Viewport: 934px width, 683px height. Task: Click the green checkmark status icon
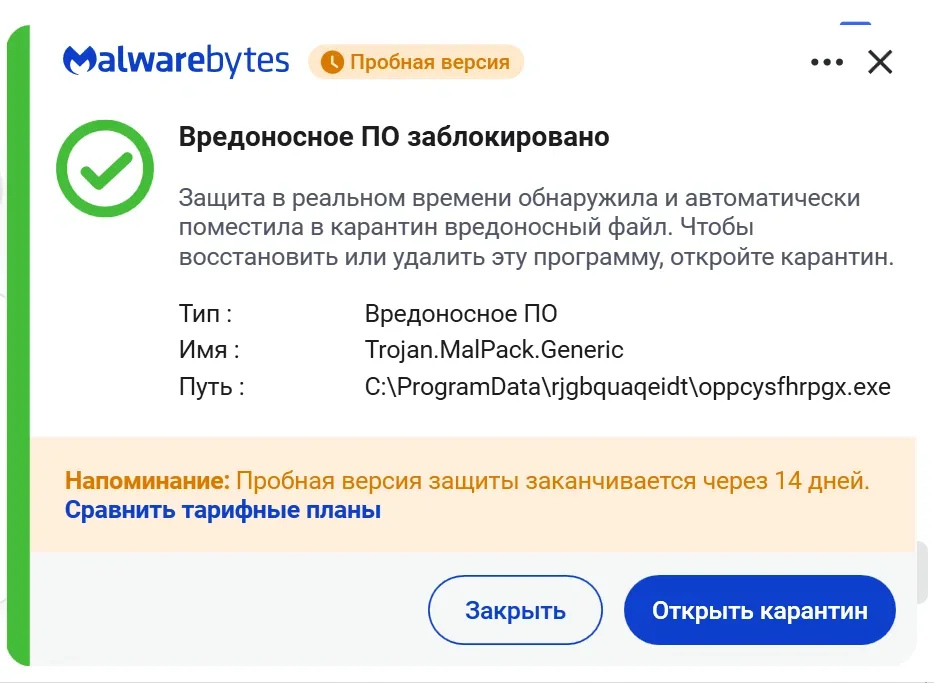[x=105, y=169]
